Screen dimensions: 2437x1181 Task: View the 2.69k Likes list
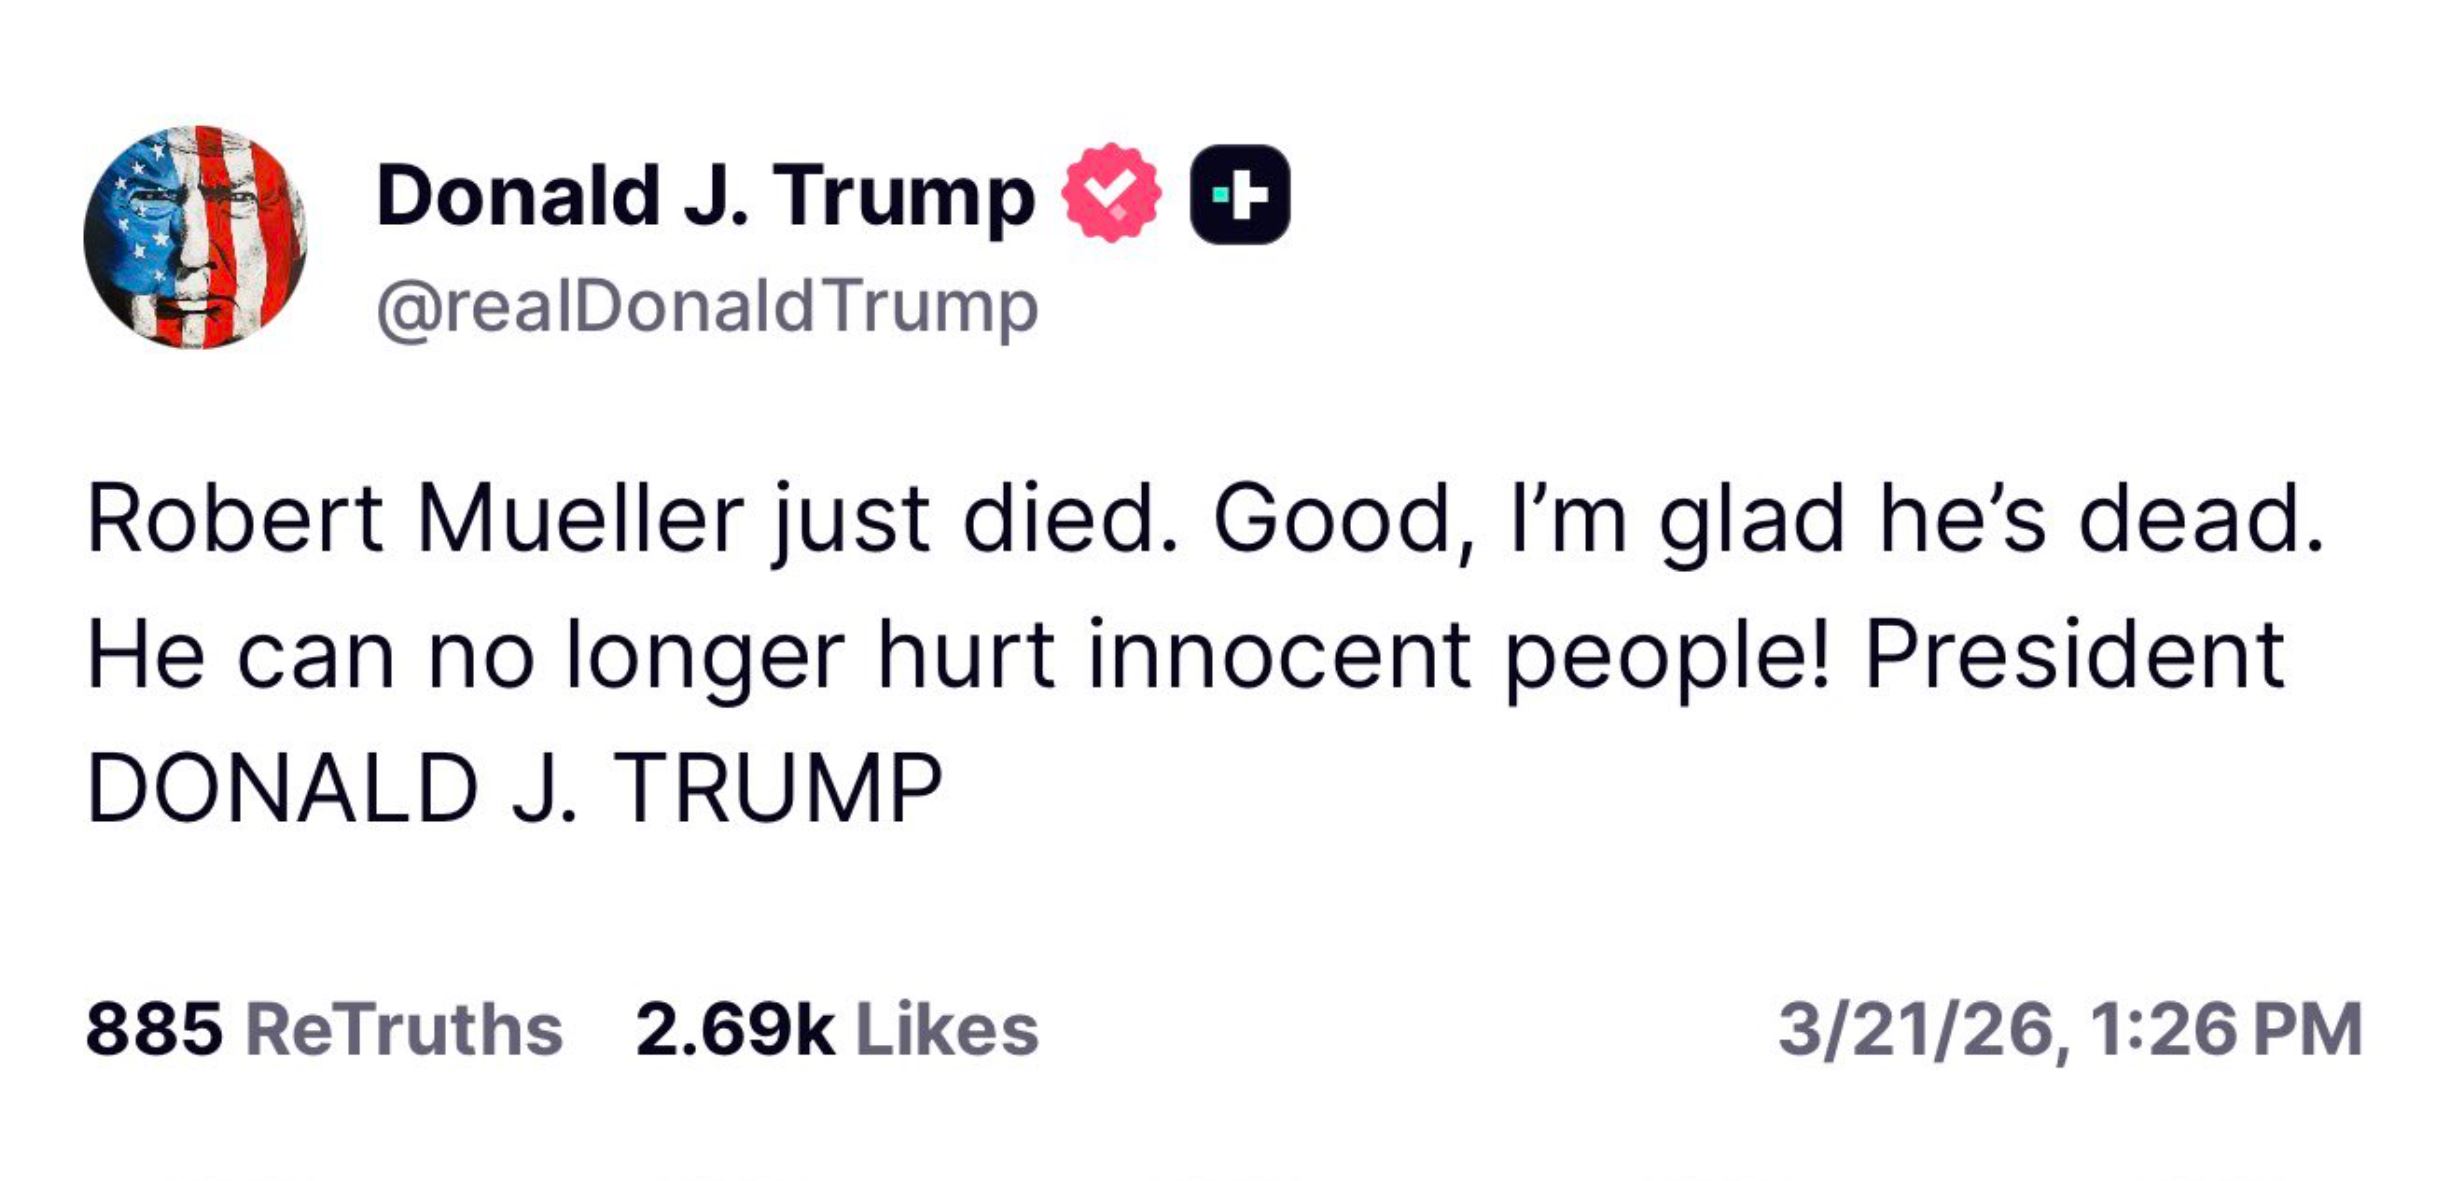pyautogui.click(x=837, y=1029)
